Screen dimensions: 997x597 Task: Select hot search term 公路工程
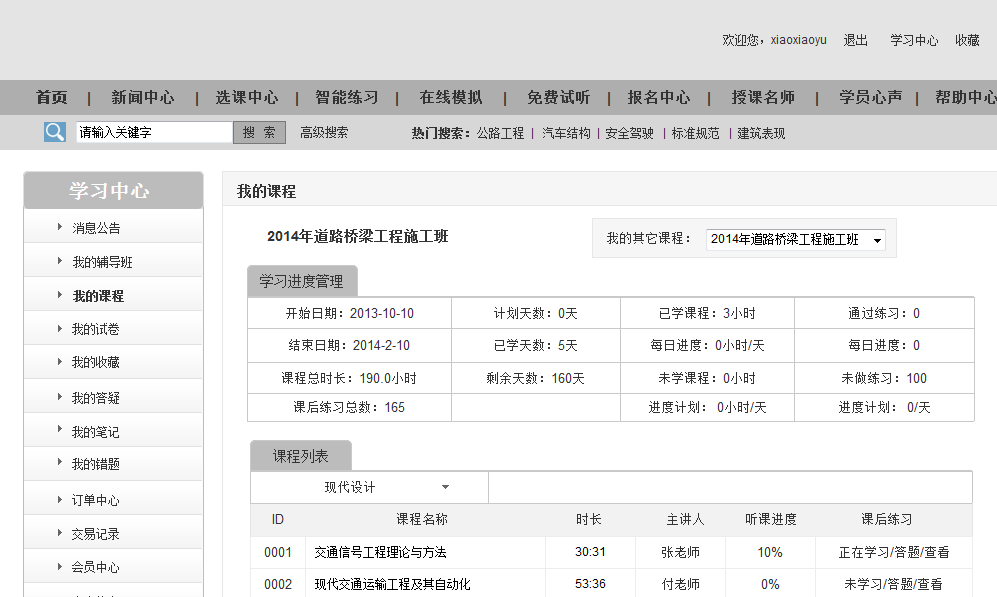pyautogui.click(x=500, y=133)
